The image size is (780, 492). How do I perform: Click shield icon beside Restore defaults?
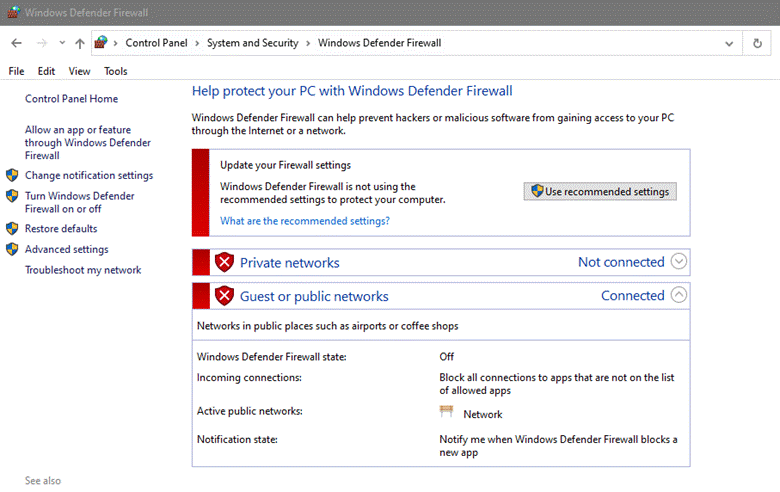coord(12,228)
